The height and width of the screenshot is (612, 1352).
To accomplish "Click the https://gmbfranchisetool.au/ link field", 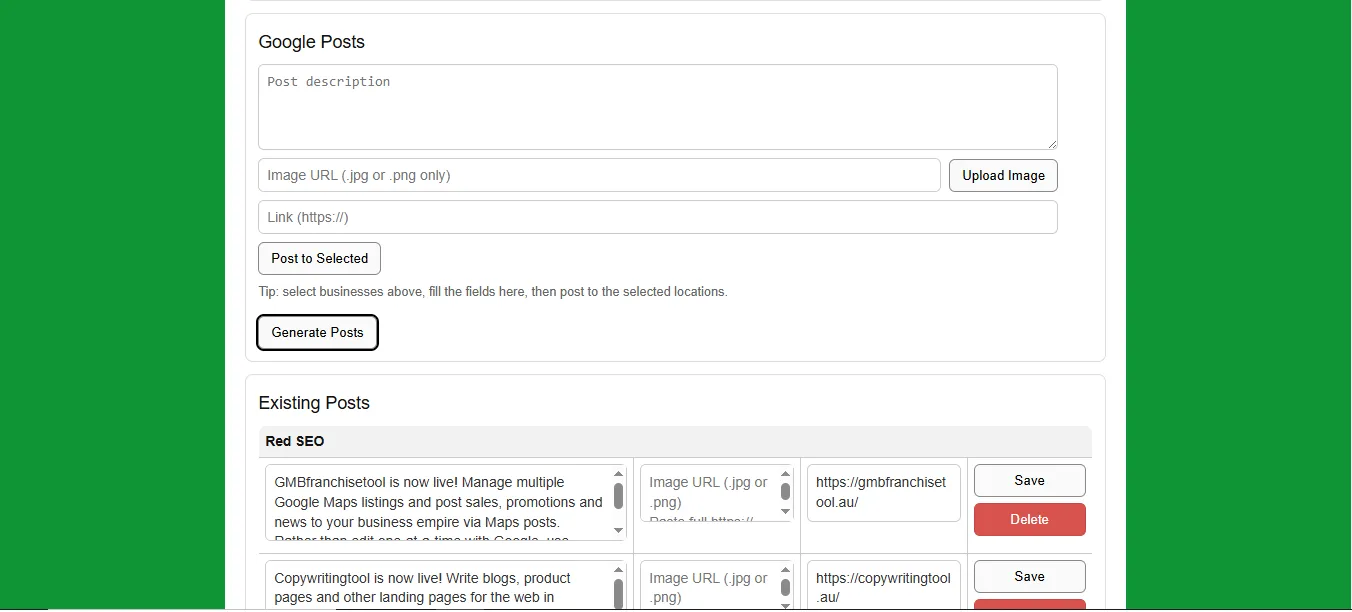I will pos(883,493).
